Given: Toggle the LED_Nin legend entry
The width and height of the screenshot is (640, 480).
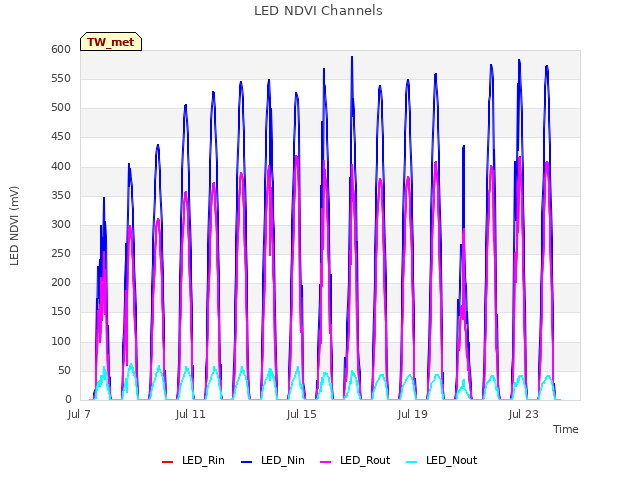Looking at the screenshot, I should coord(273,460).
